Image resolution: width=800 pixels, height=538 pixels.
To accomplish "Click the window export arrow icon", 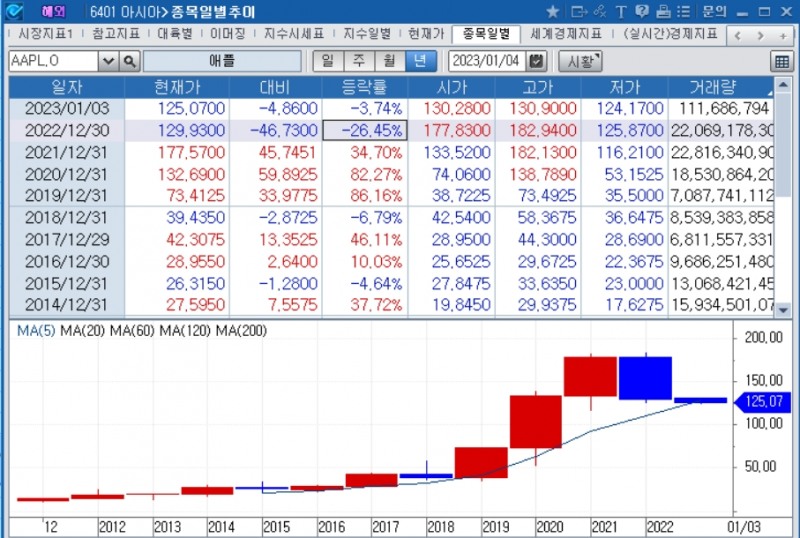I will [x=579, y=11].
